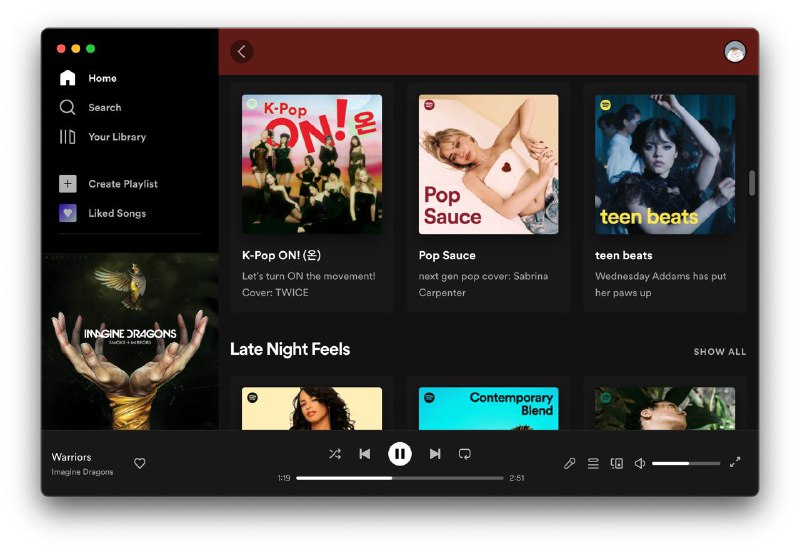Click the 1:19 elapsed time label
800x551 pixels.
tap(284, 478)
